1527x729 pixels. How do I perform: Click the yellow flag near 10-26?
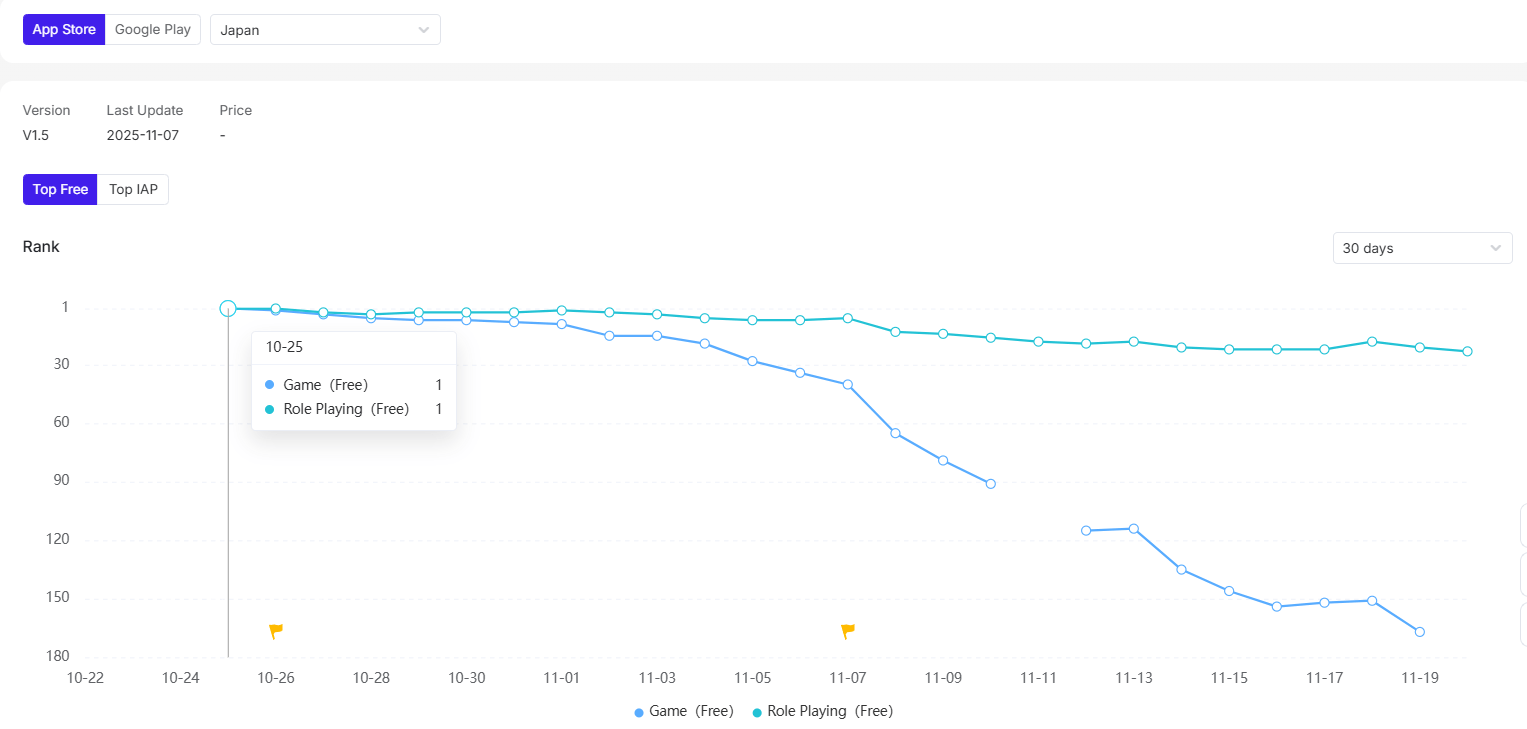coord(276,631)
